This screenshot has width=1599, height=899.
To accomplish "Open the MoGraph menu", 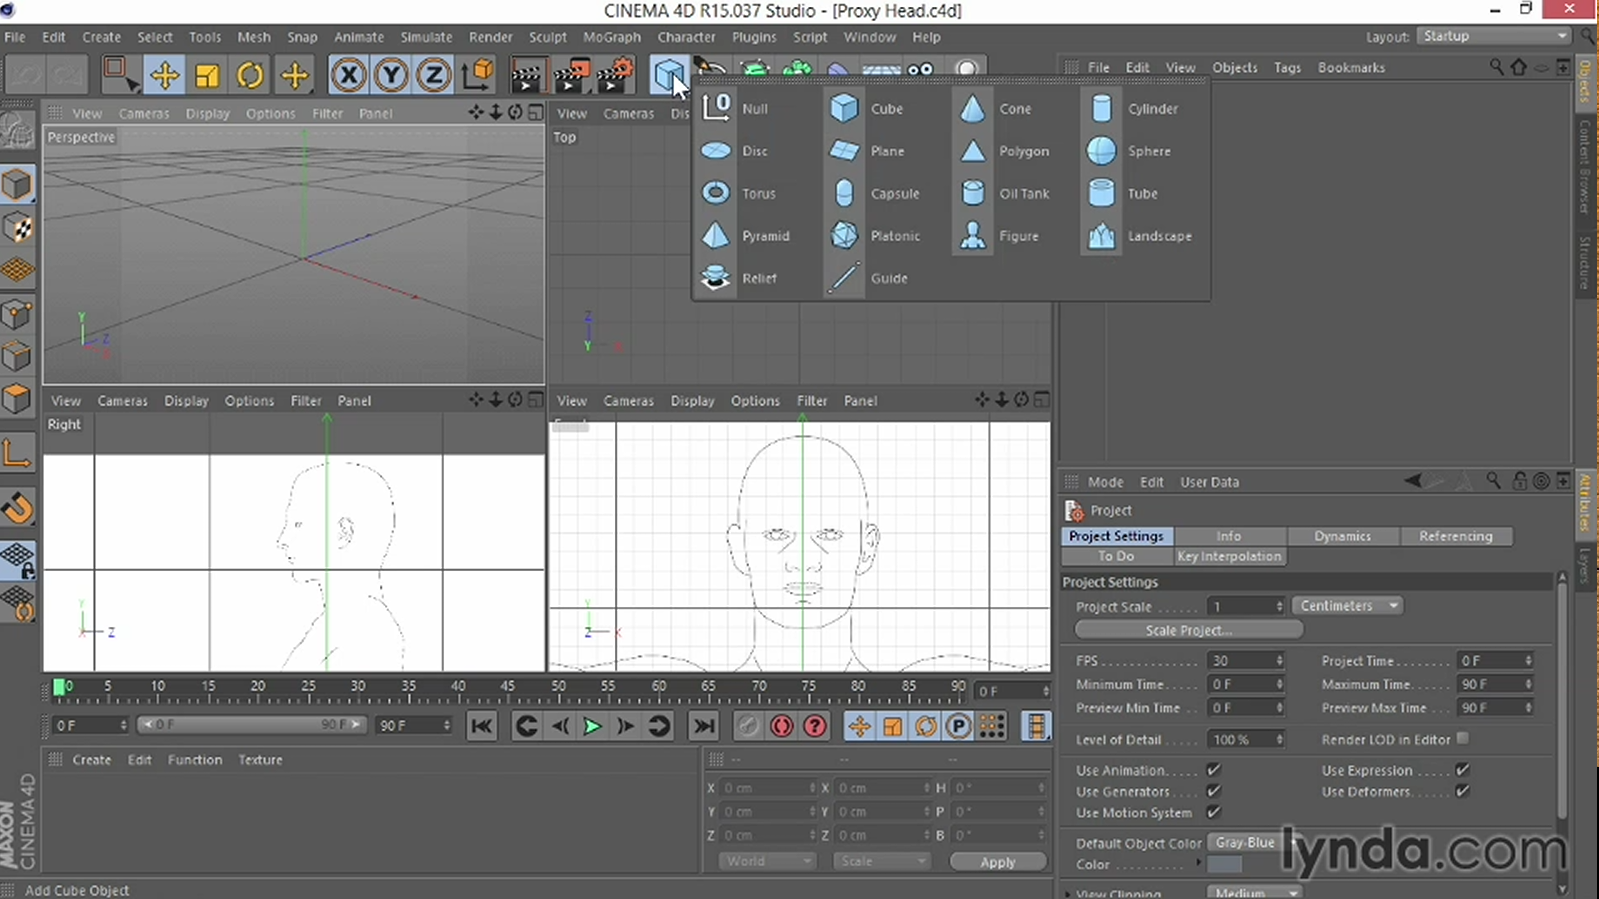I will pyautogui.click(x=611, y=37).
